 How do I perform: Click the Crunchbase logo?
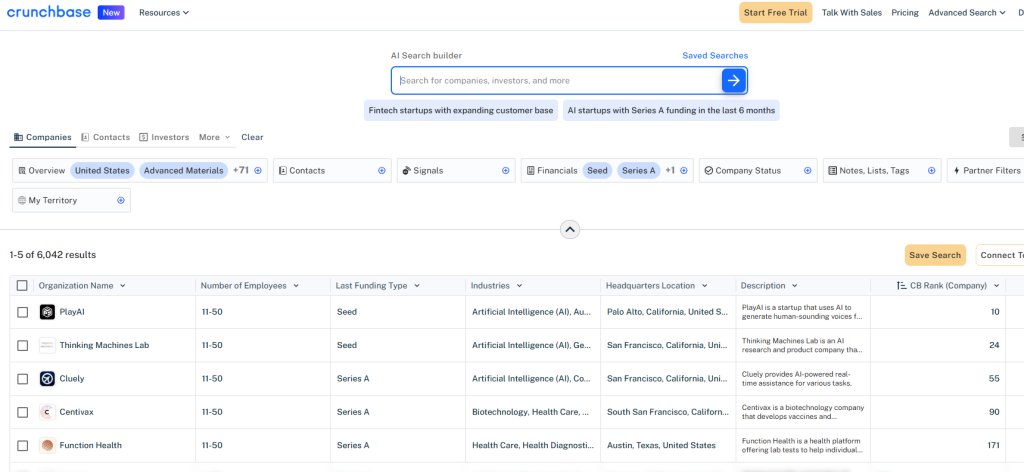tap(49, 12)
